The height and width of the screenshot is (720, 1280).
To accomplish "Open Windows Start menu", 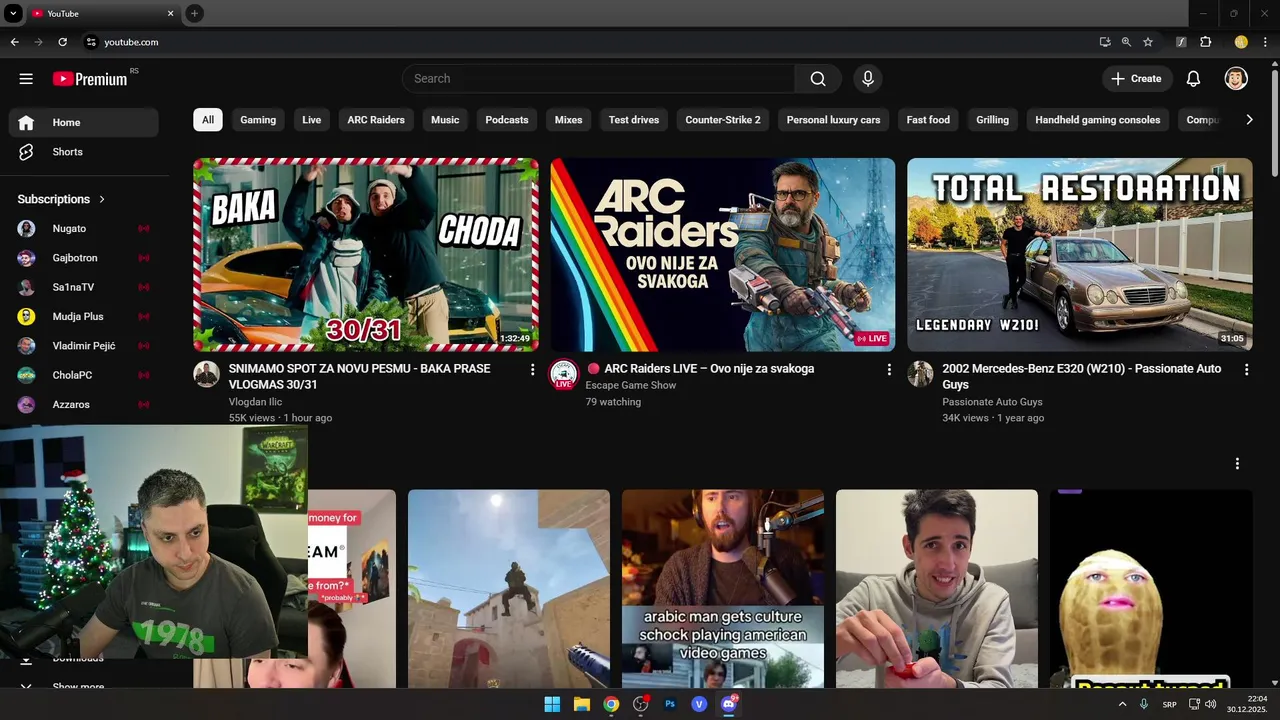I will [x=552, y=704].
